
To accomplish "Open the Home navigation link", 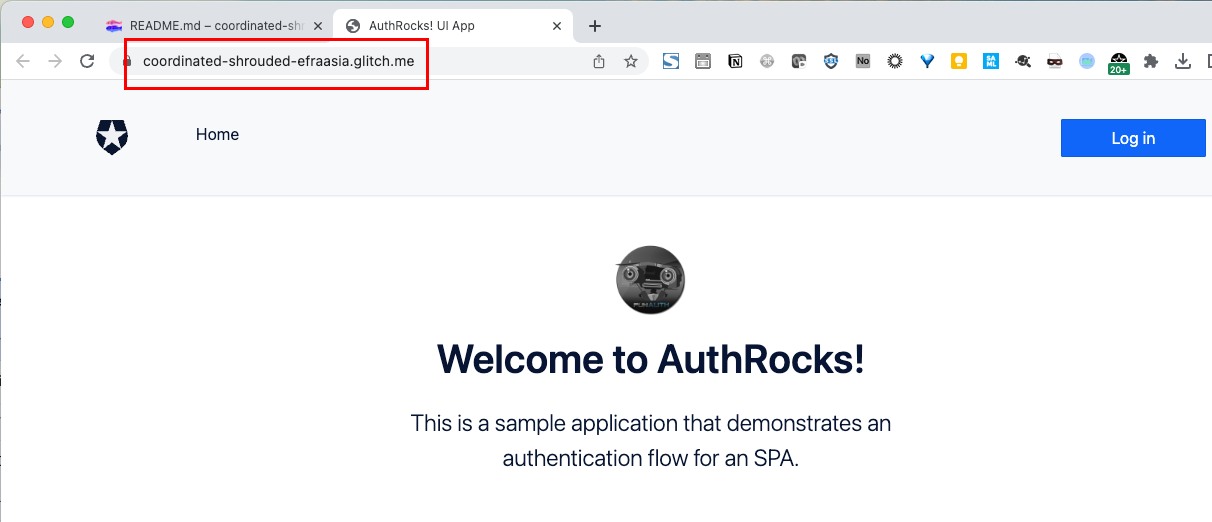I will 217,135.
